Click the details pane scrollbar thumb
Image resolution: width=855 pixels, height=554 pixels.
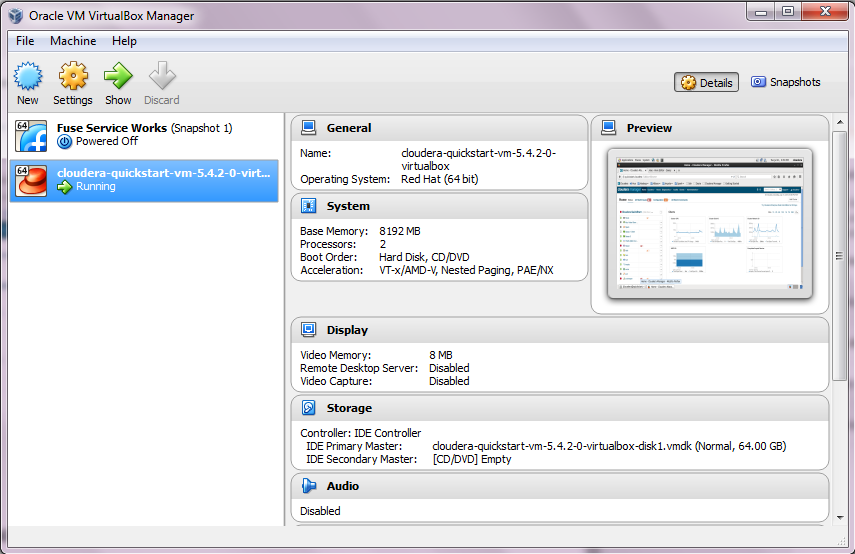point(840,256)
